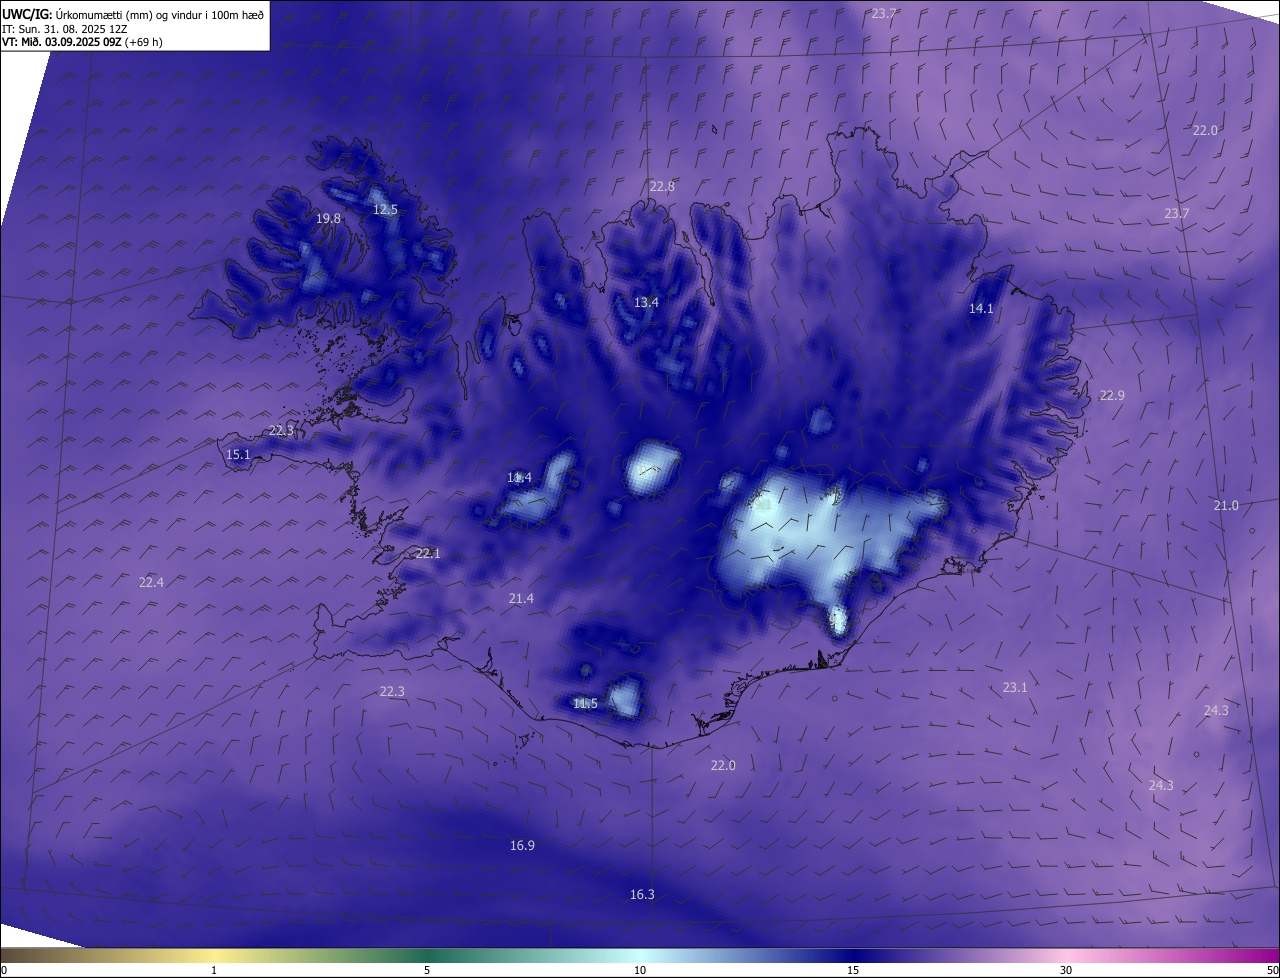Click the 16.3 value near the bottom
Screen dimensions: 1280x978
642,894
